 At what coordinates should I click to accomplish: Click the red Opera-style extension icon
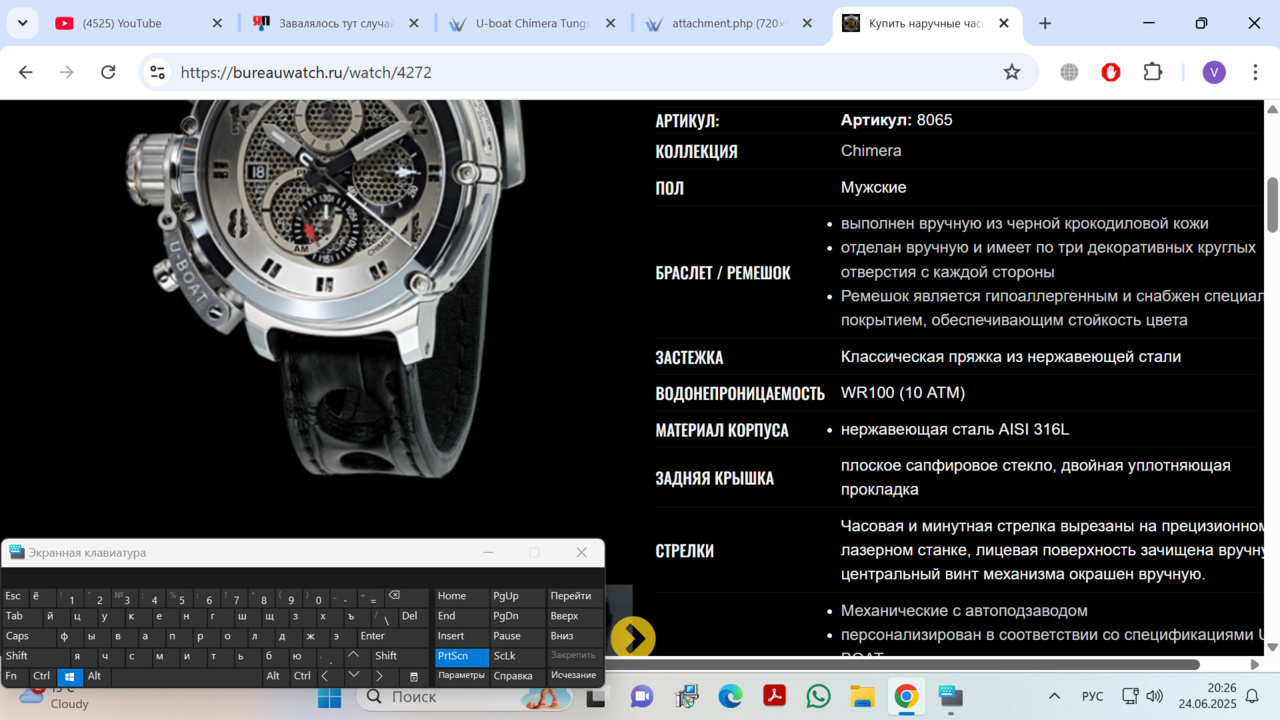coord(1111,72)
